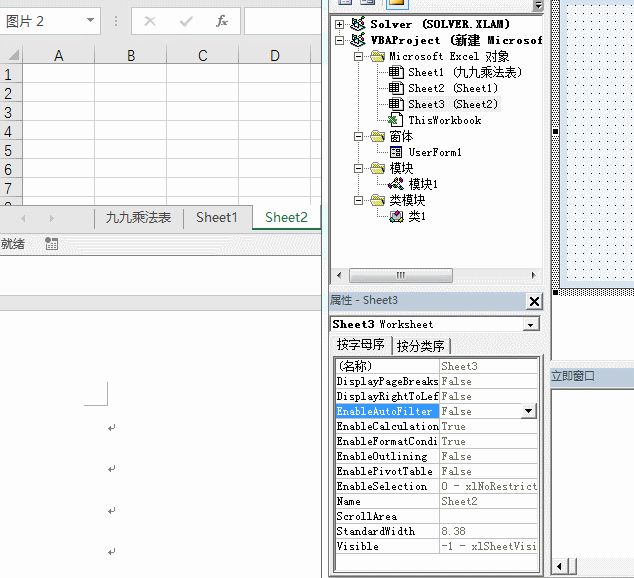Select UserForm1 in project tree
The image size is (634, 578).
click(x=435, y=152)
